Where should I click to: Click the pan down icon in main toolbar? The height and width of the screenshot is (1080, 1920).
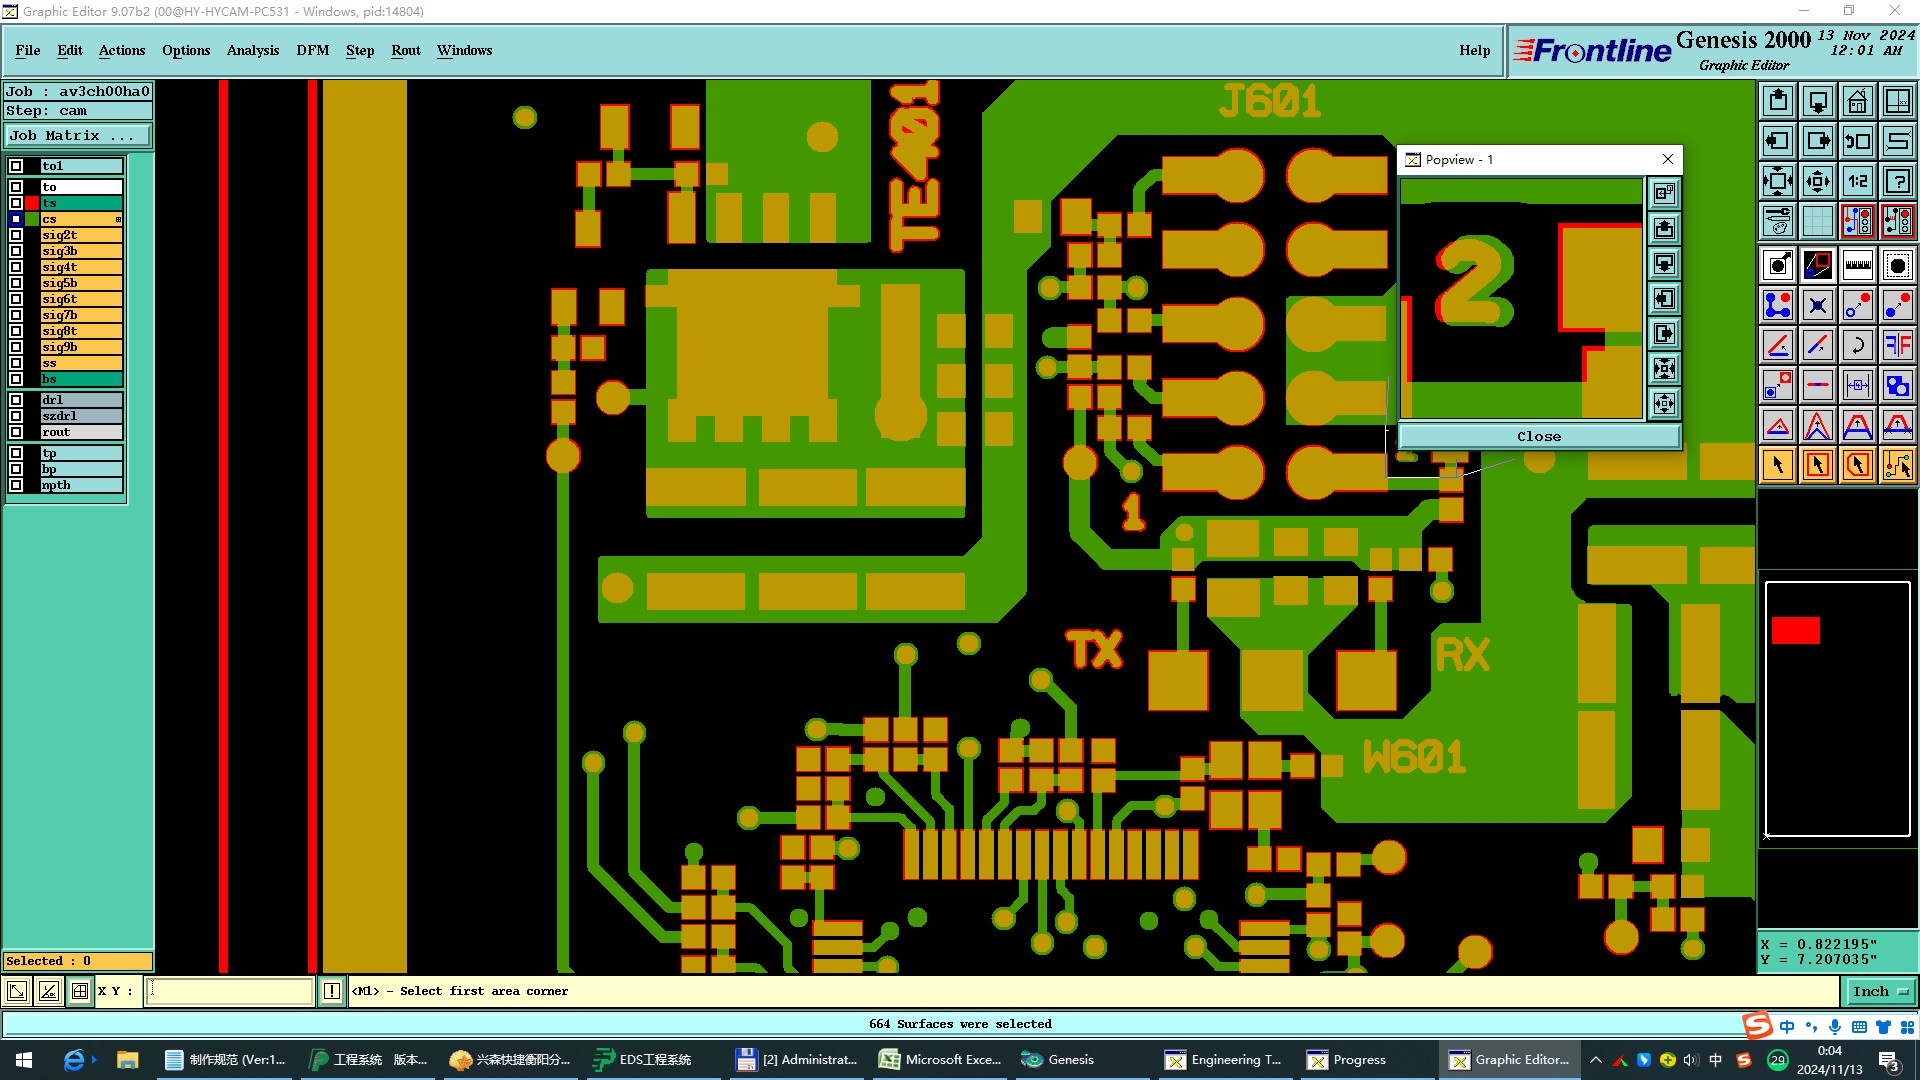tap(1818, 101)
